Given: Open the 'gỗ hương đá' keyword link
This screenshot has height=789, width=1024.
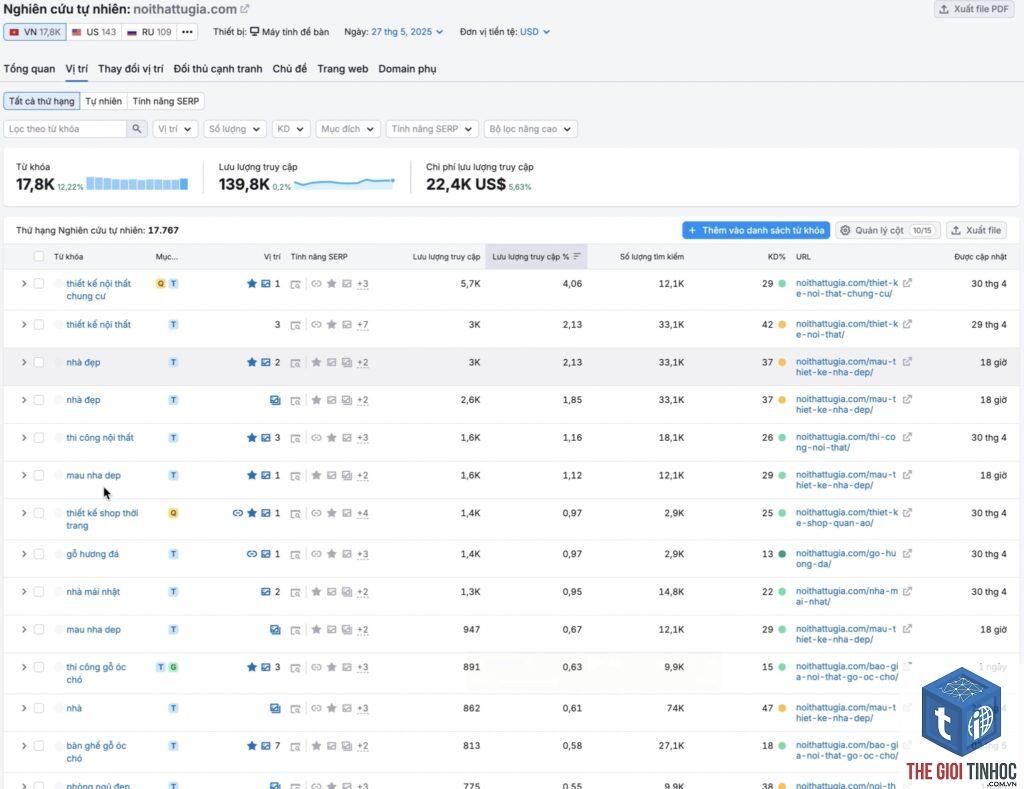Looking at the screenshot, I should point(93,554).
